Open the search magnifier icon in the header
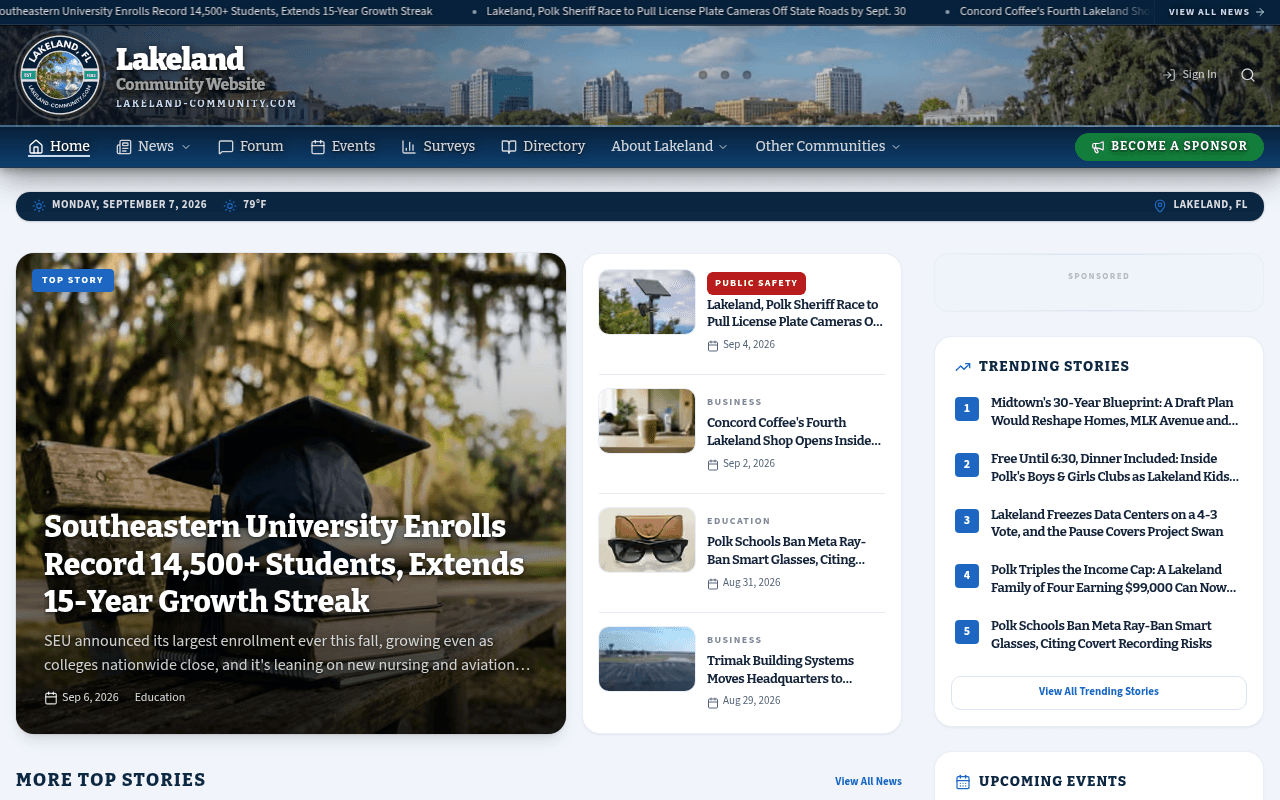This screenshot has width=1280, height=800. pos(1247,75)
